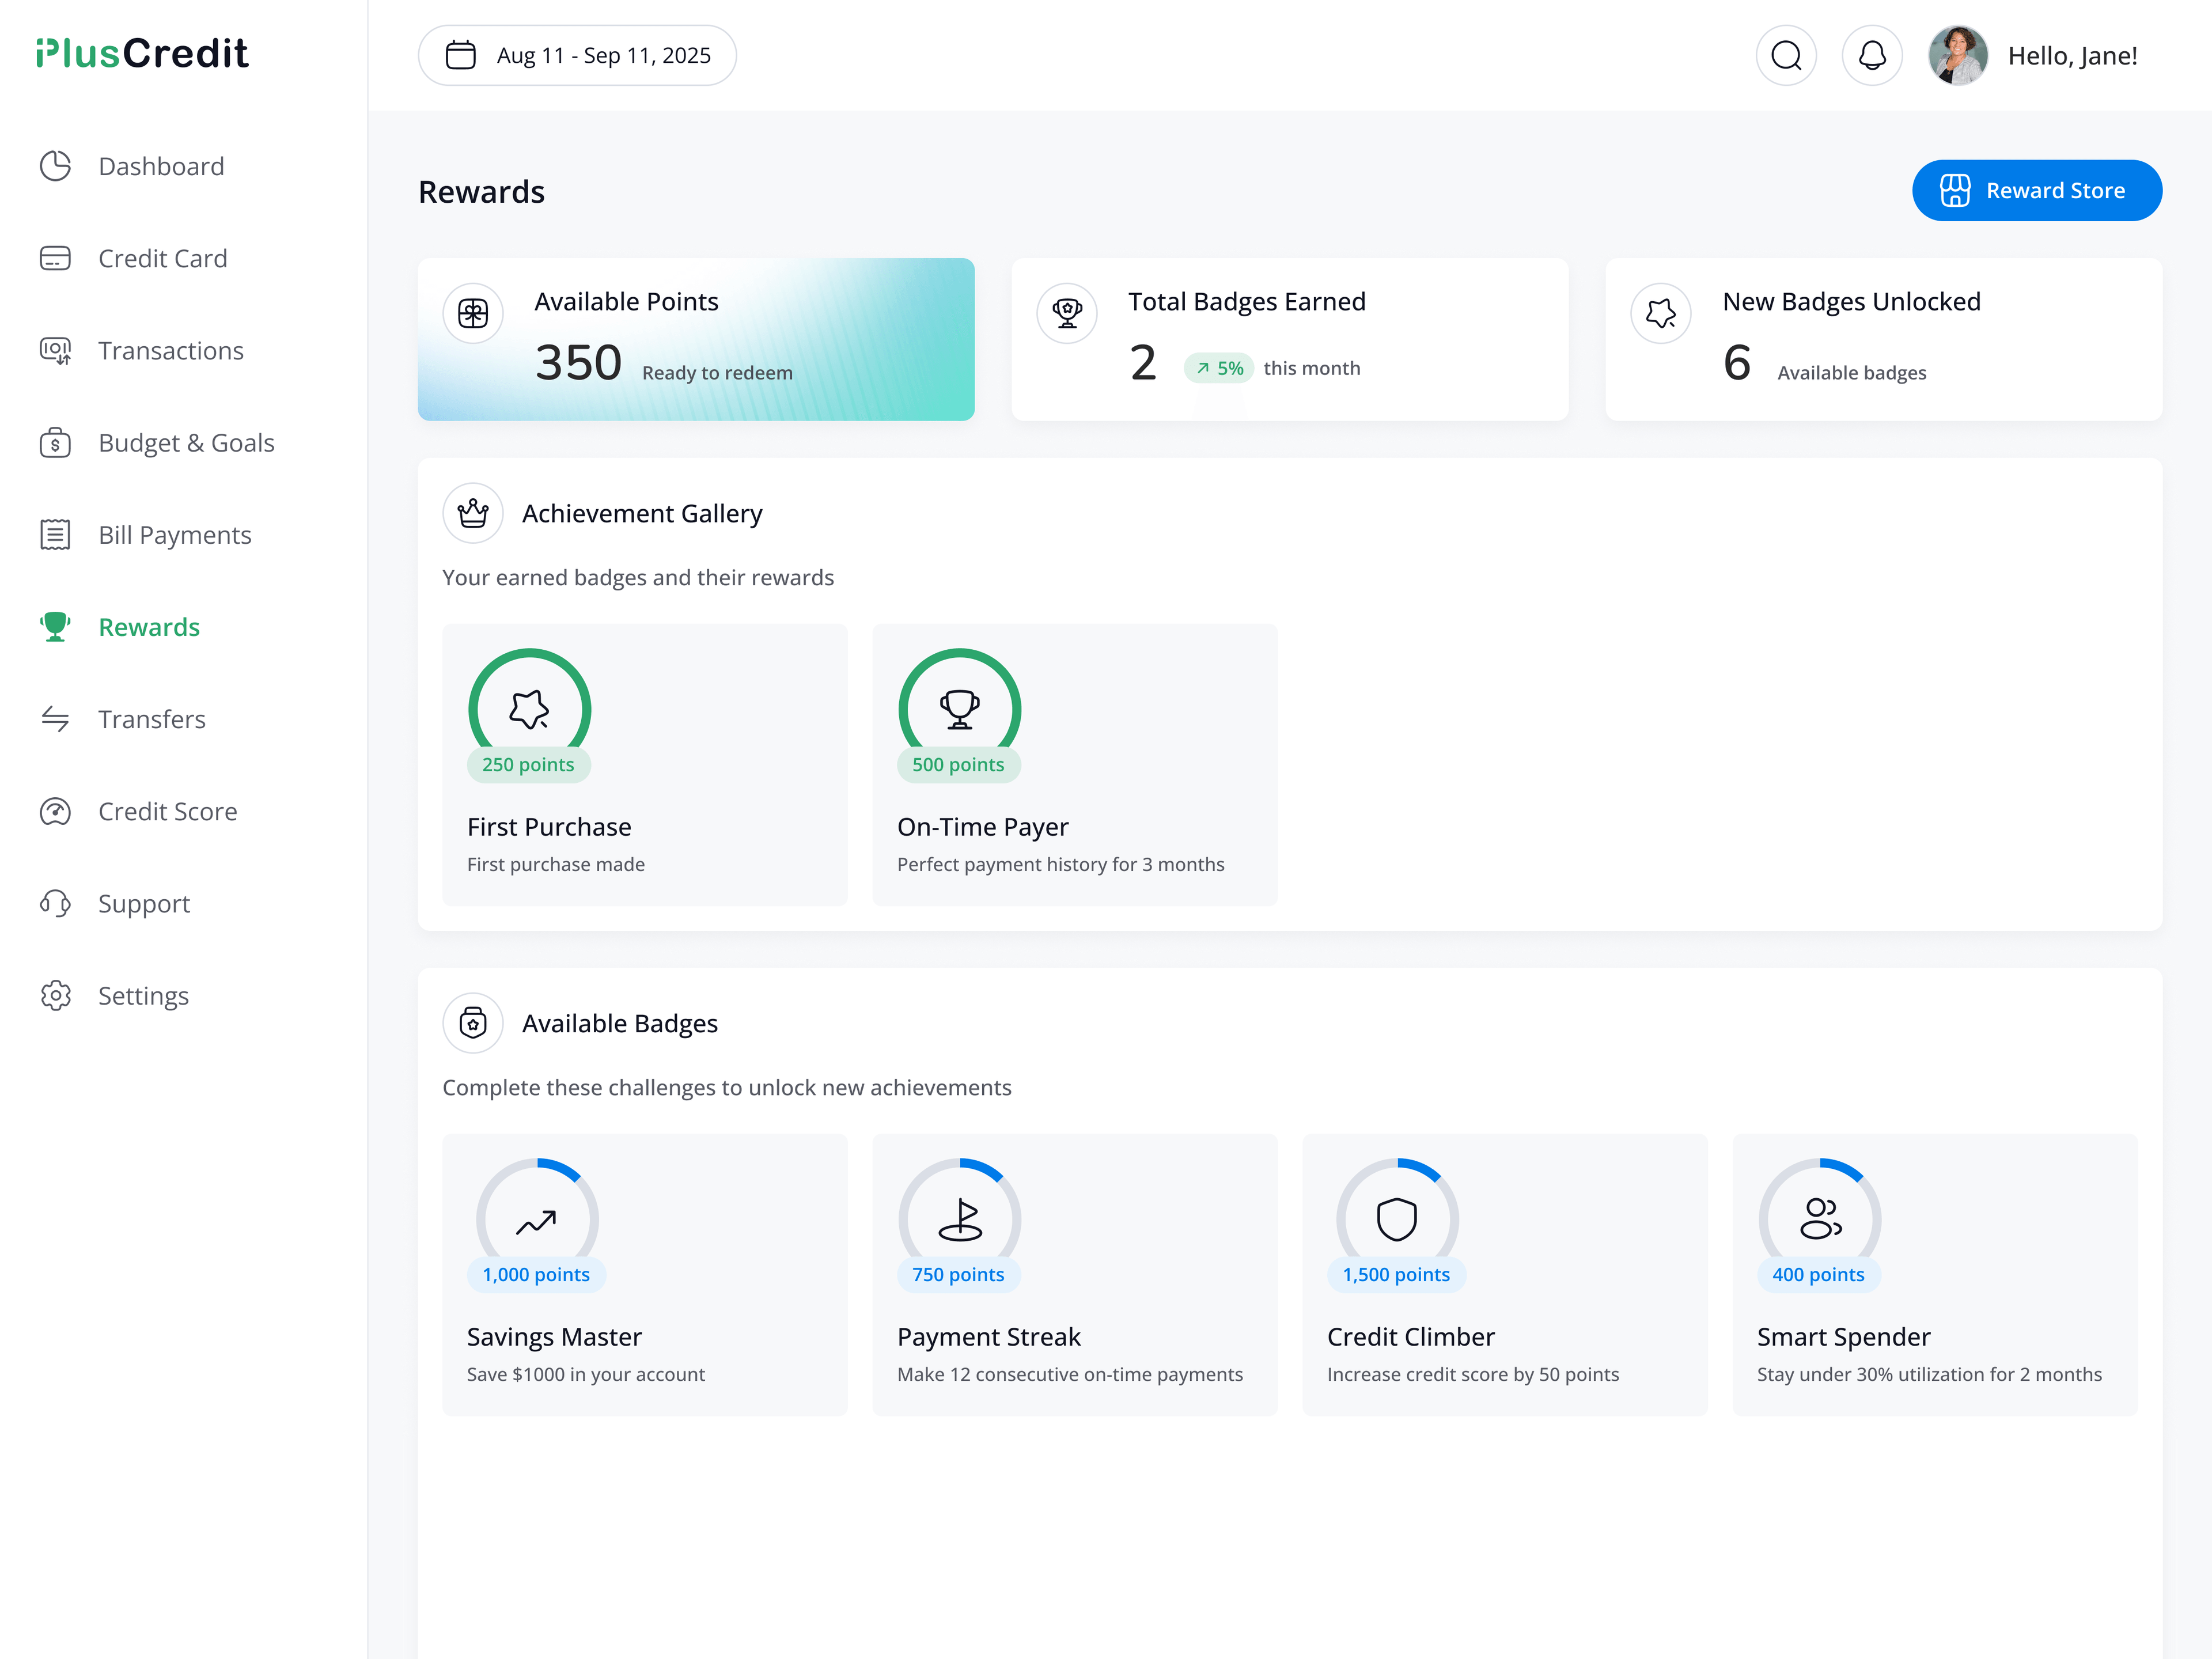Click the green Rewards trophy icon
The width and height of the screenshot is (2212, 1659).
pos(55,627)
